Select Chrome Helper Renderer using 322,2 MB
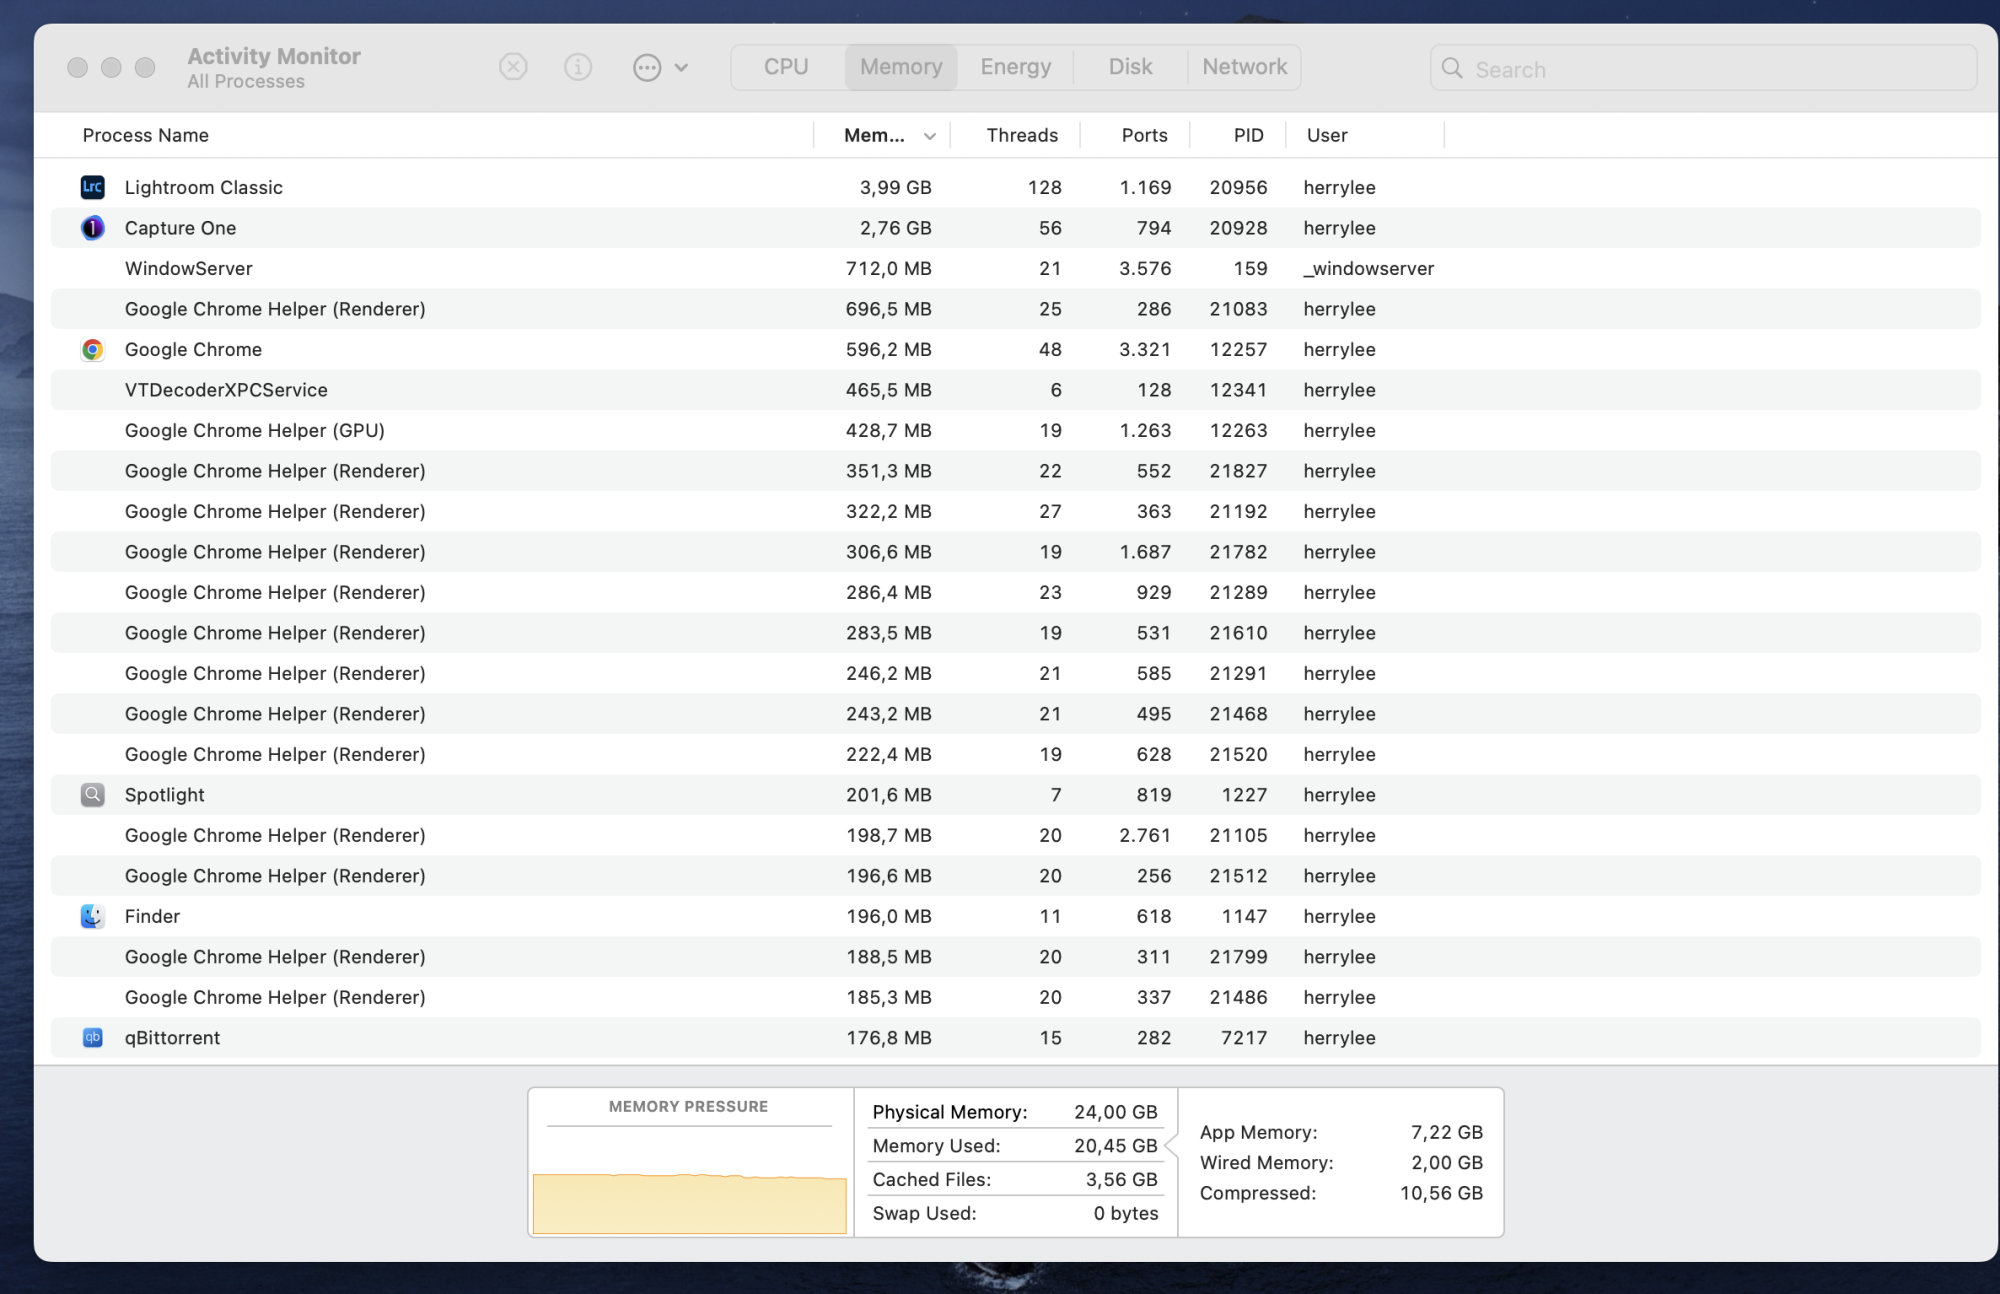 [1015, 511]
